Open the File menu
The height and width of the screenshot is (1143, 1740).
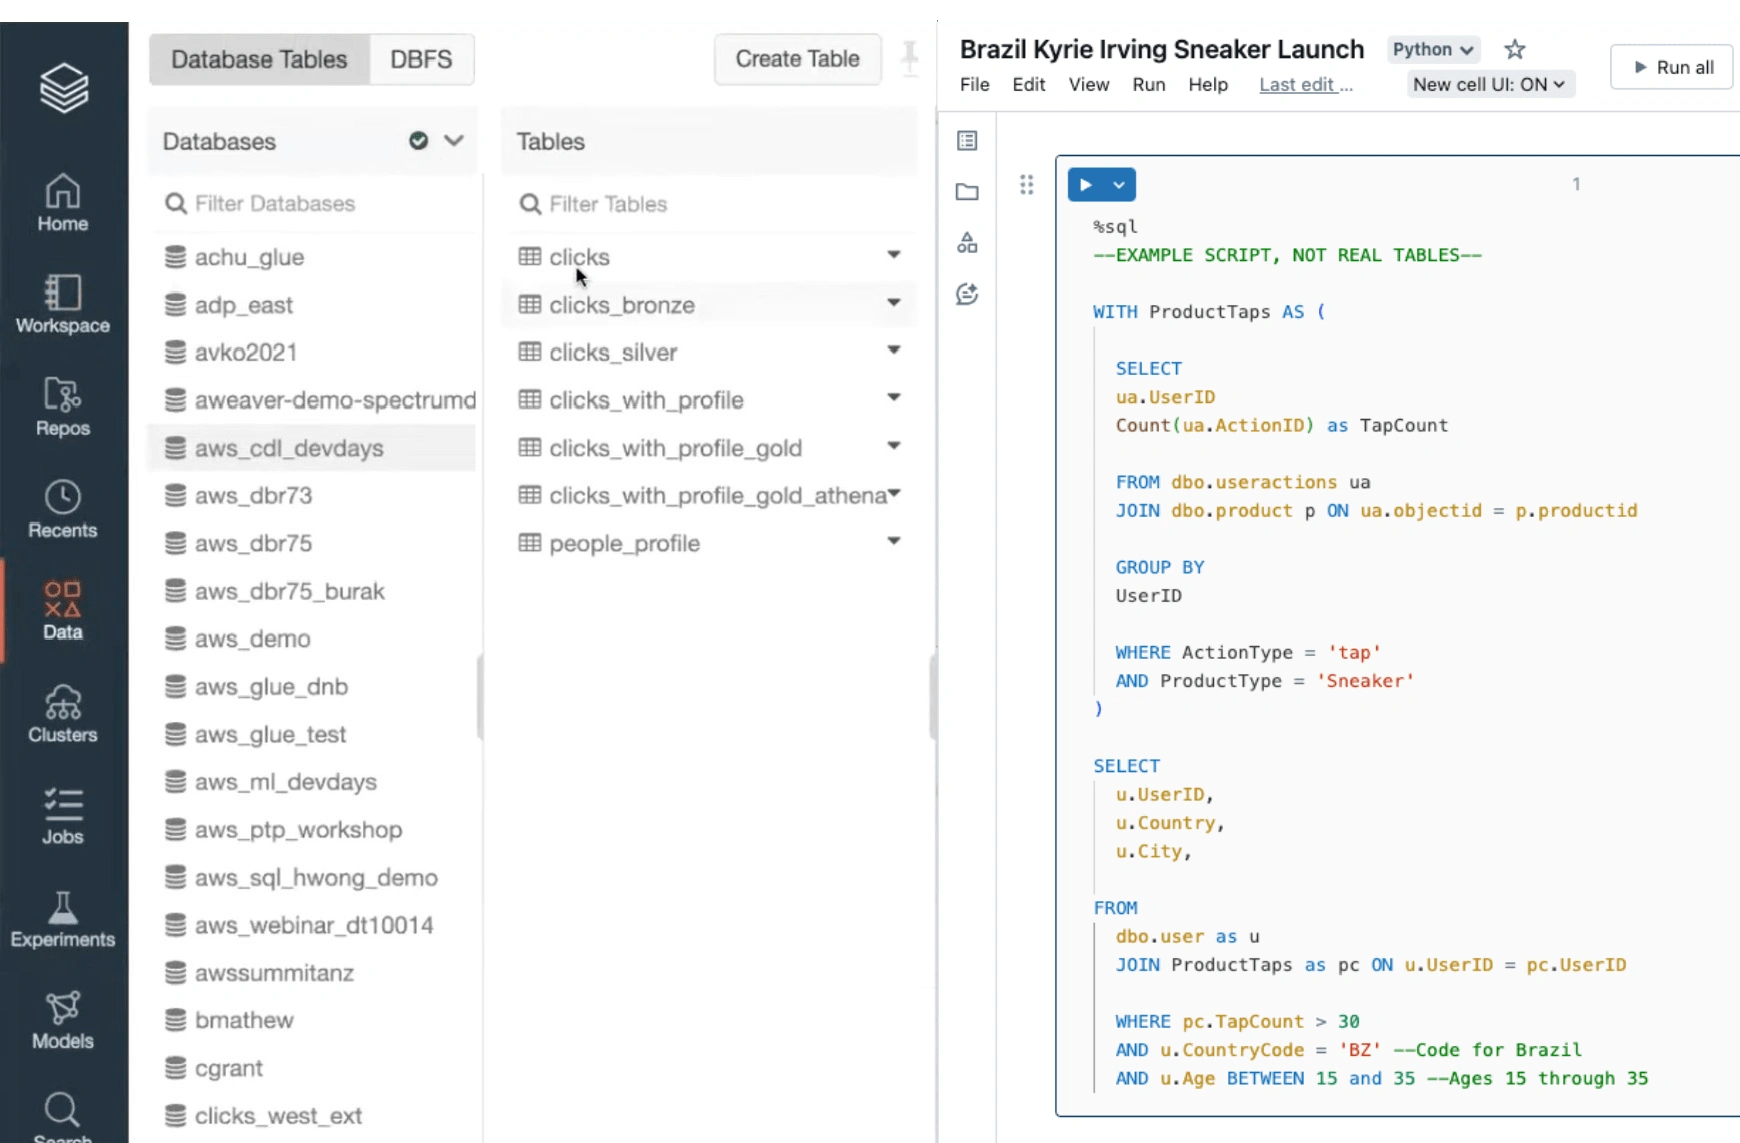[x=975, y=84]
